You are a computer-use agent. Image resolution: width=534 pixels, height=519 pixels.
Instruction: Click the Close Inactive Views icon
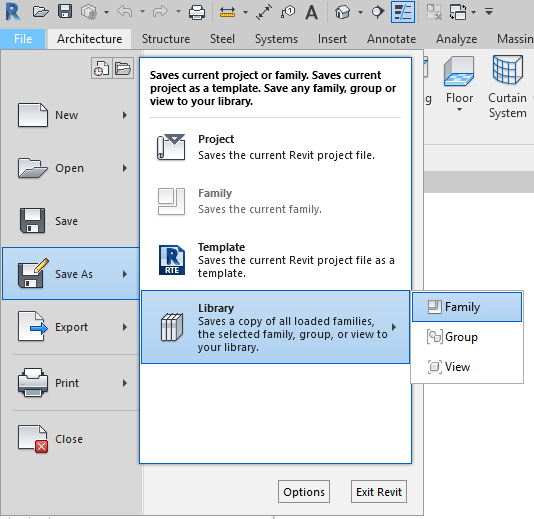[434, 12]
